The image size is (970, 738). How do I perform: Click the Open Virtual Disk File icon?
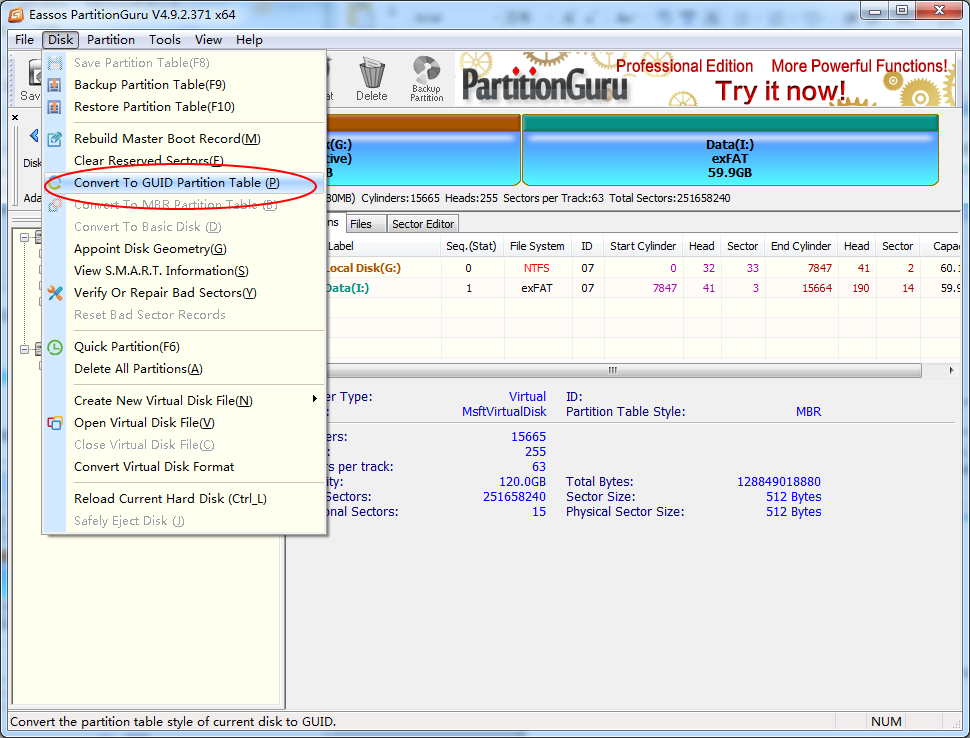(55, 423)
